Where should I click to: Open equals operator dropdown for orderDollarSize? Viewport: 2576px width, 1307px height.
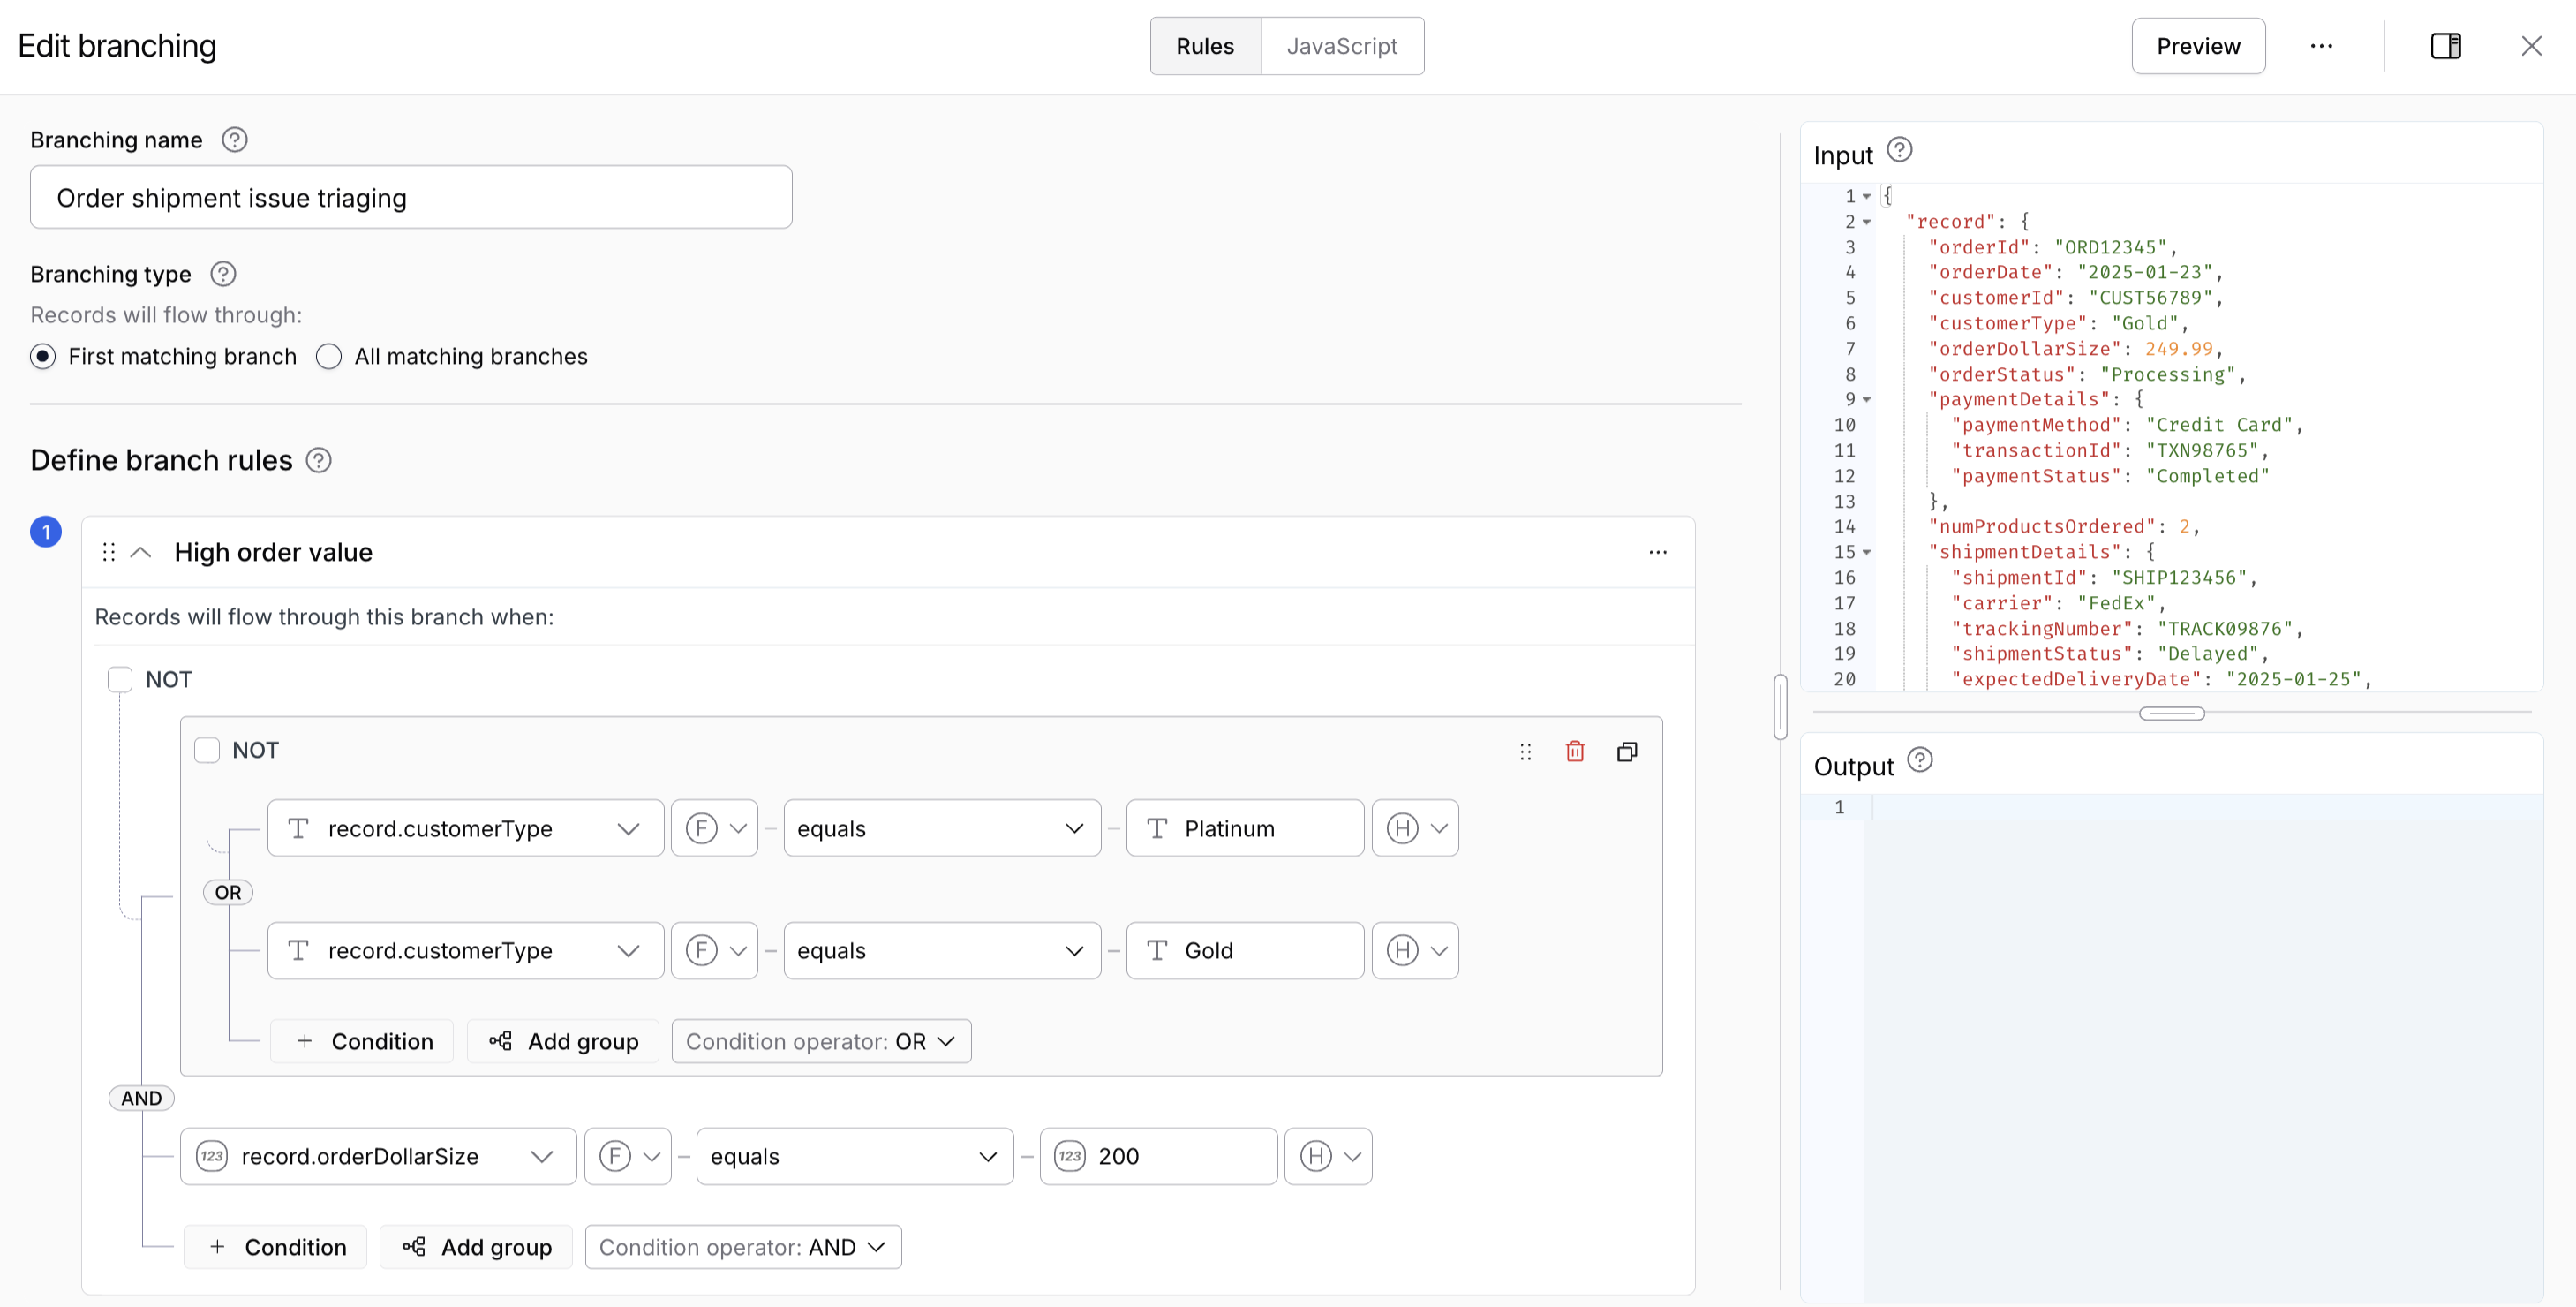coord(855,1157)
